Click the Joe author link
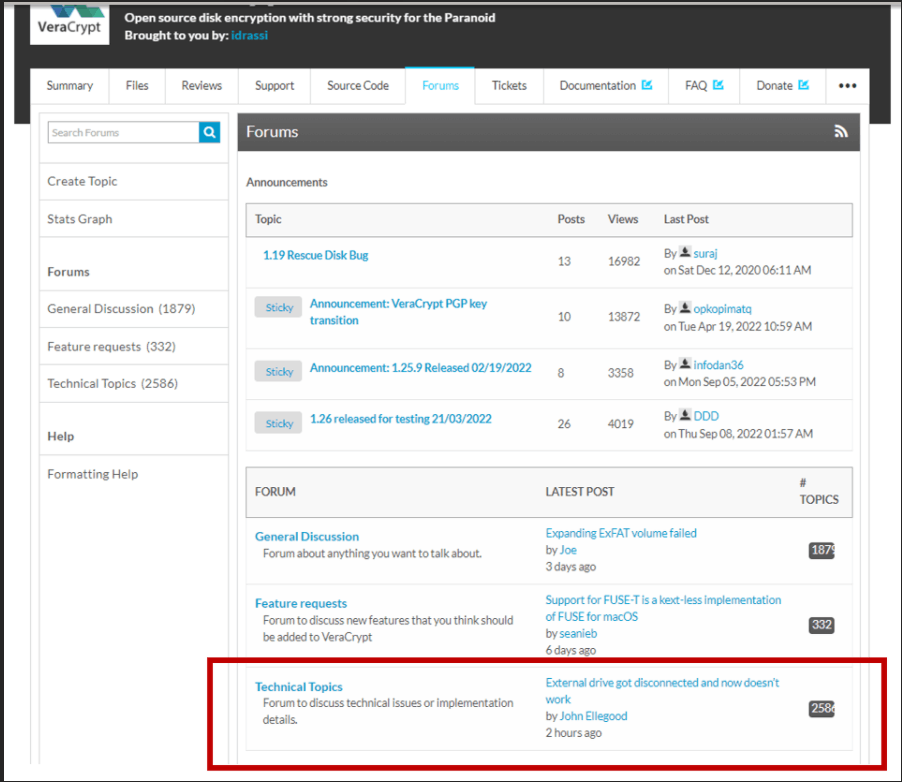Viewport: 902px width, 782px height. coord(568,550)
